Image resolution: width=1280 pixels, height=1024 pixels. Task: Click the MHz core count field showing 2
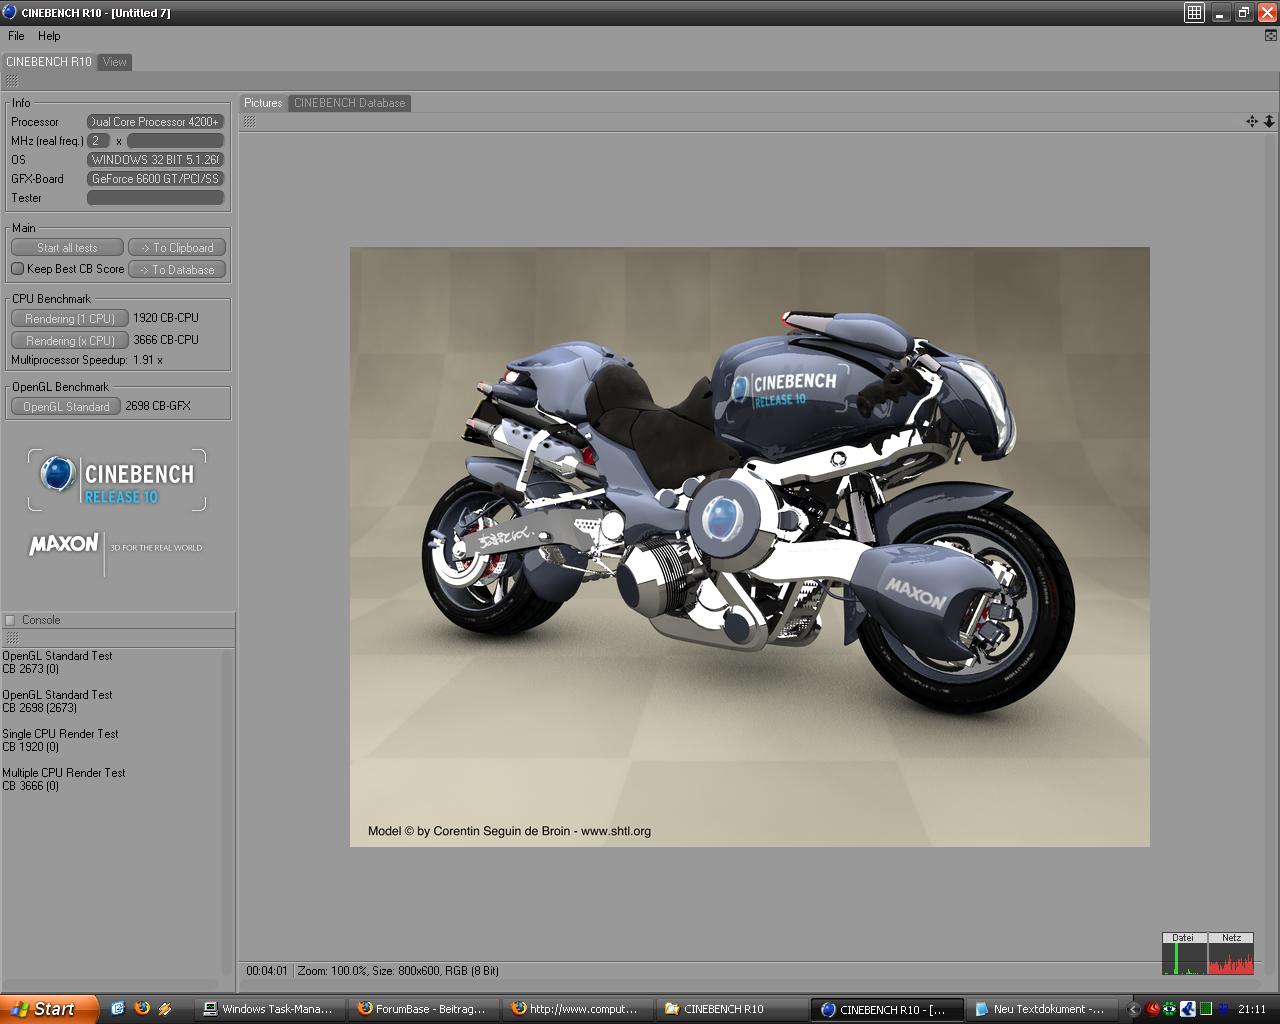pos(98,141)
